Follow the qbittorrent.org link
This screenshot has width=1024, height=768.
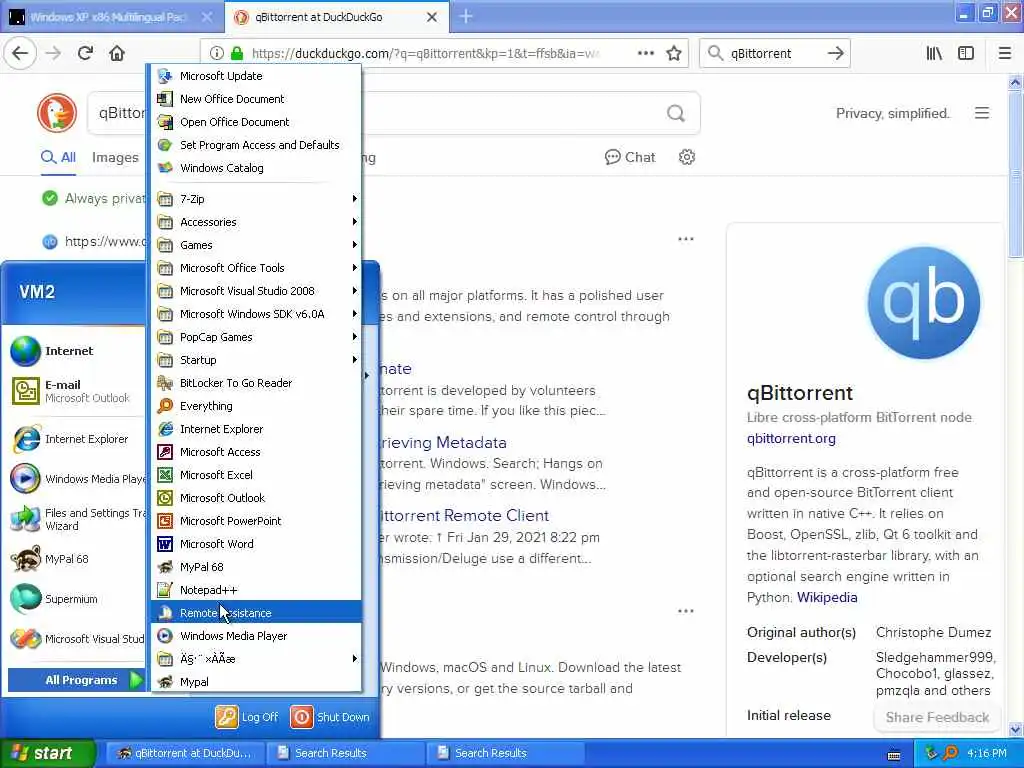pyautogui.click(x=791, y=438)
